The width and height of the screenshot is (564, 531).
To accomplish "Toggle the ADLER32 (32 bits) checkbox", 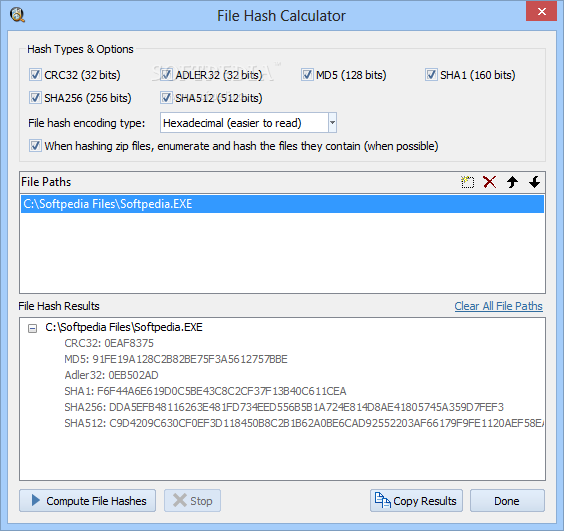I will pos(166,75).
